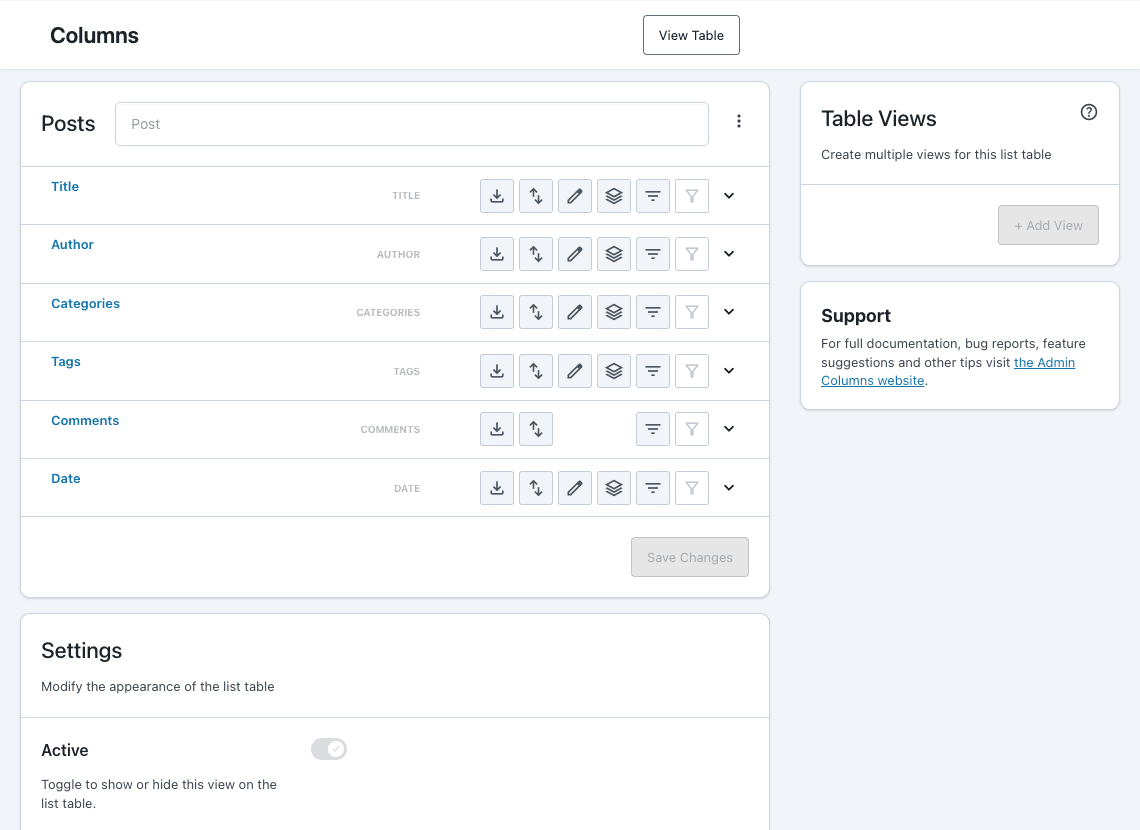Click the smart filter lines icon in Title row
The height and width of the screenshot is (830, 1140).
coord(653,196)
